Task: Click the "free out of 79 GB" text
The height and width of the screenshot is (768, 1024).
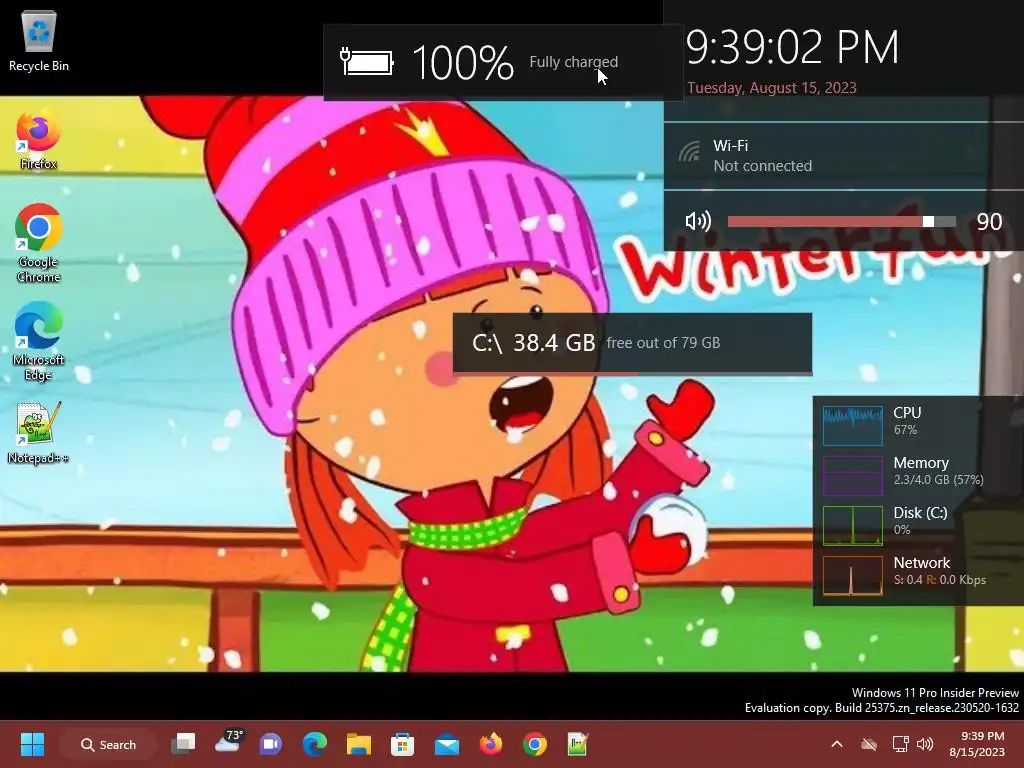Action: [663, 343]
